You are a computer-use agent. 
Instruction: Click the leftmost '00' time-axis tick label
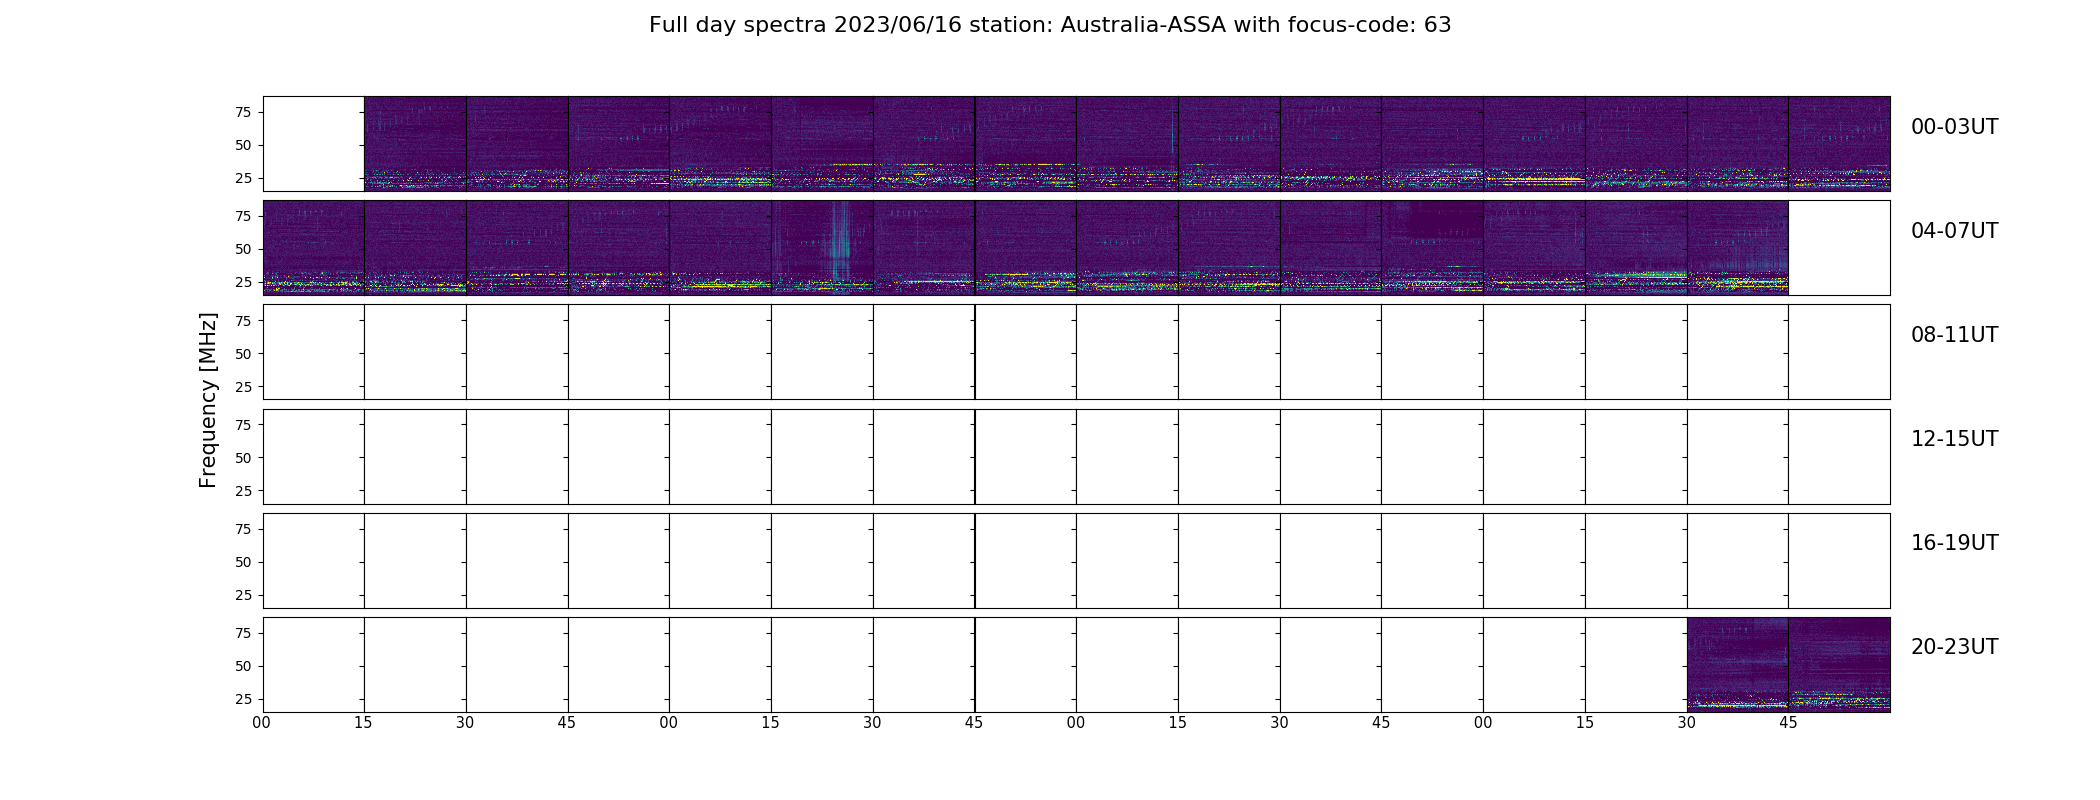point(262,723)
